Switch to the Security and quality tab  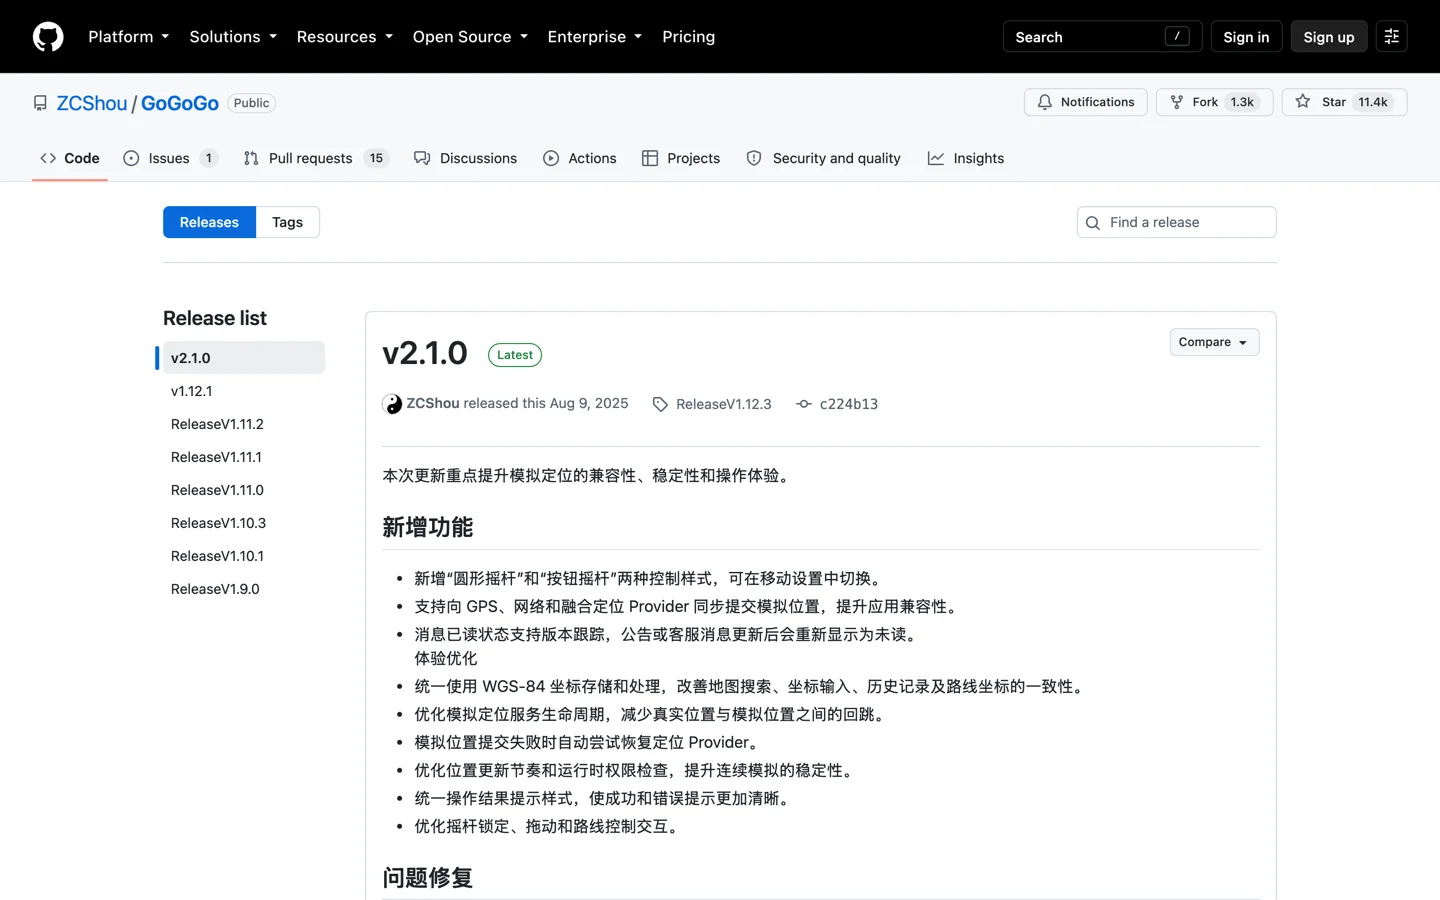[824, 158]
